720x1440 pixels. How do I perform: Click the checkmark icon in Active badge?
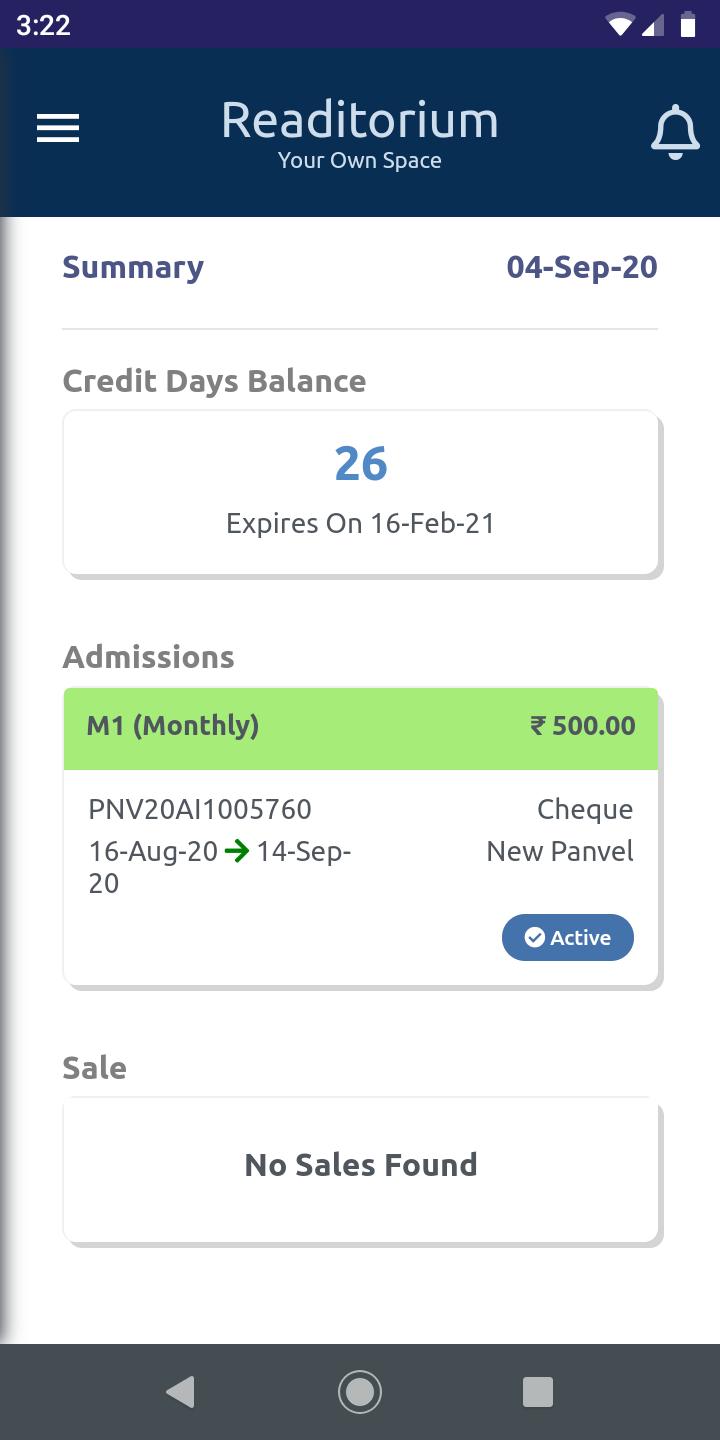pos(535,937)
